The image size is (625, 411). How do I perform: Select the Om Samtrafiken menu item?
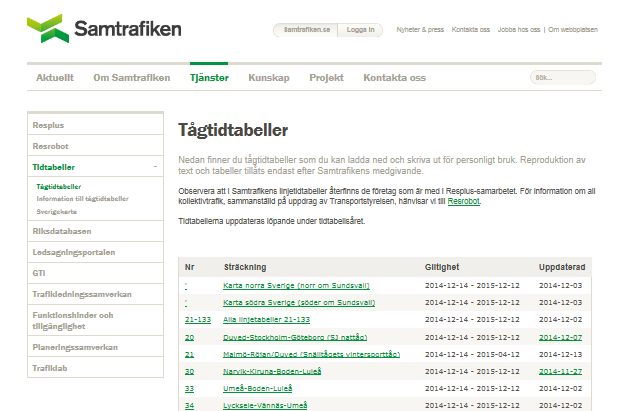pos(132,78)
